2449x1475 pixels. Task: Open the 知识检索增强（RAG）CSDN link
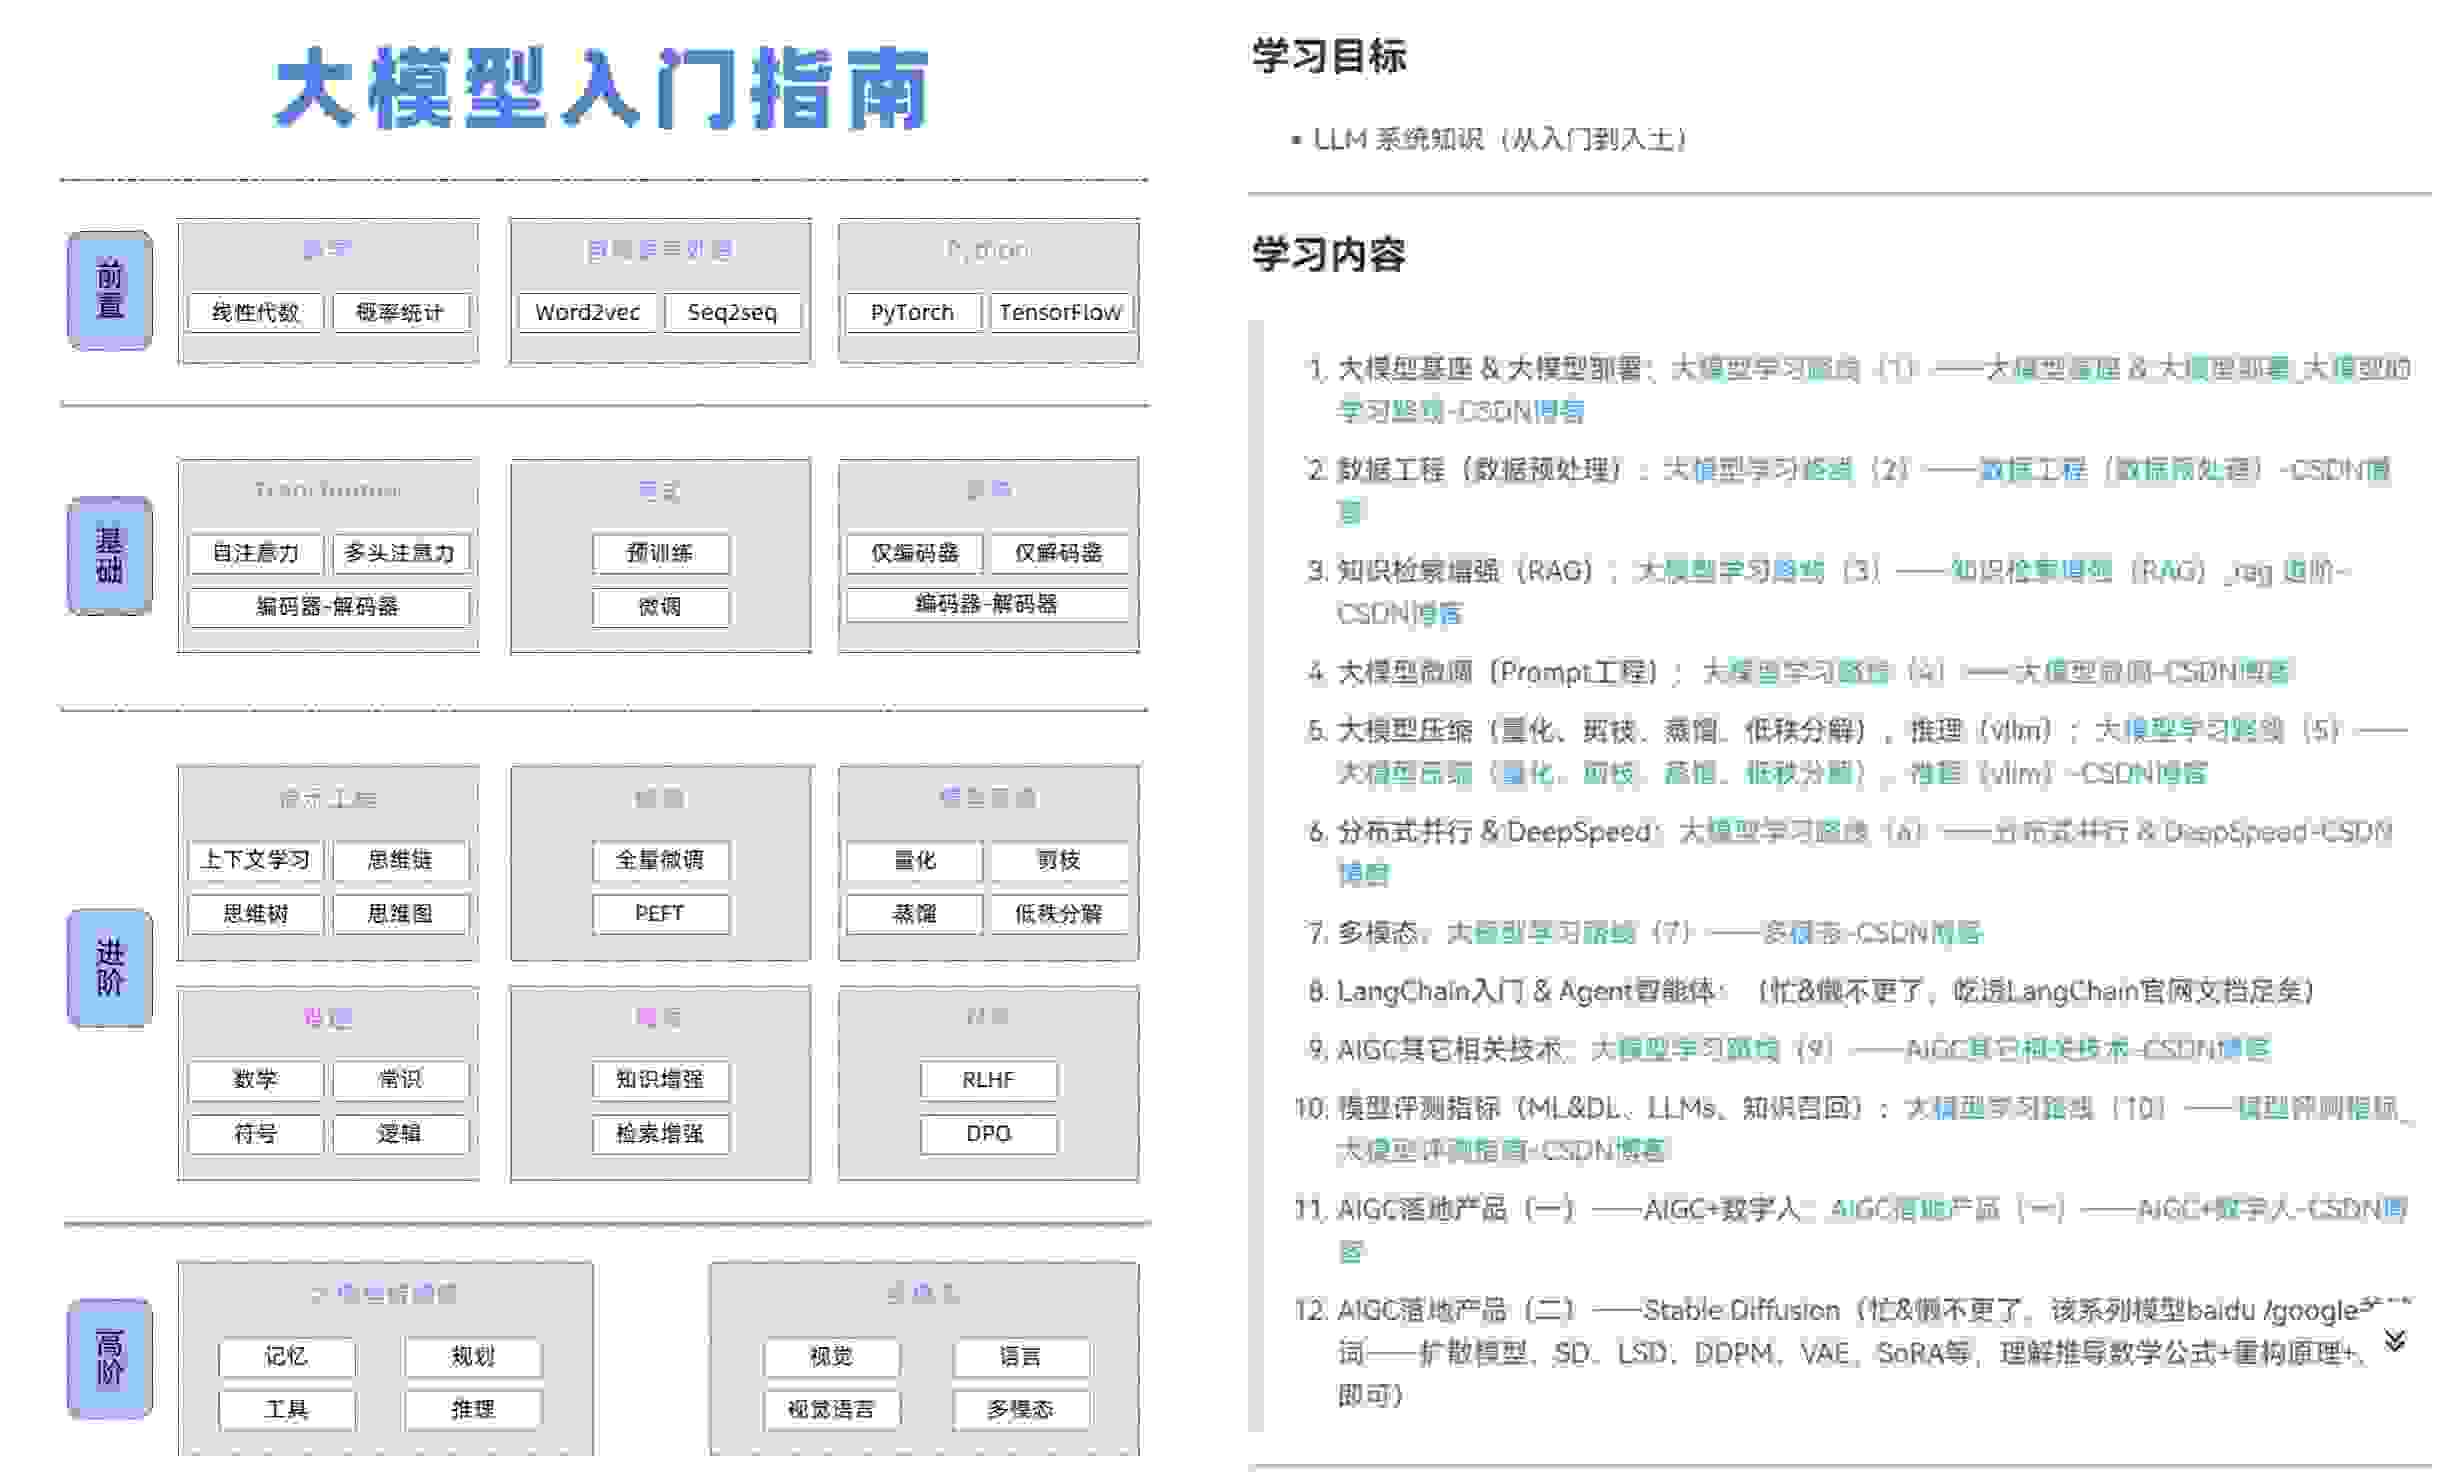(x=1843, y=591)
